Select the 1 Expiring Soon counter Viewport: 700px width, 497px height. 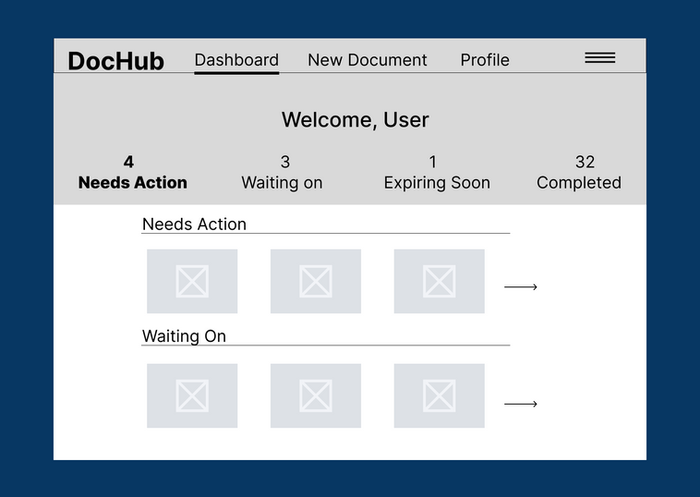437,172
